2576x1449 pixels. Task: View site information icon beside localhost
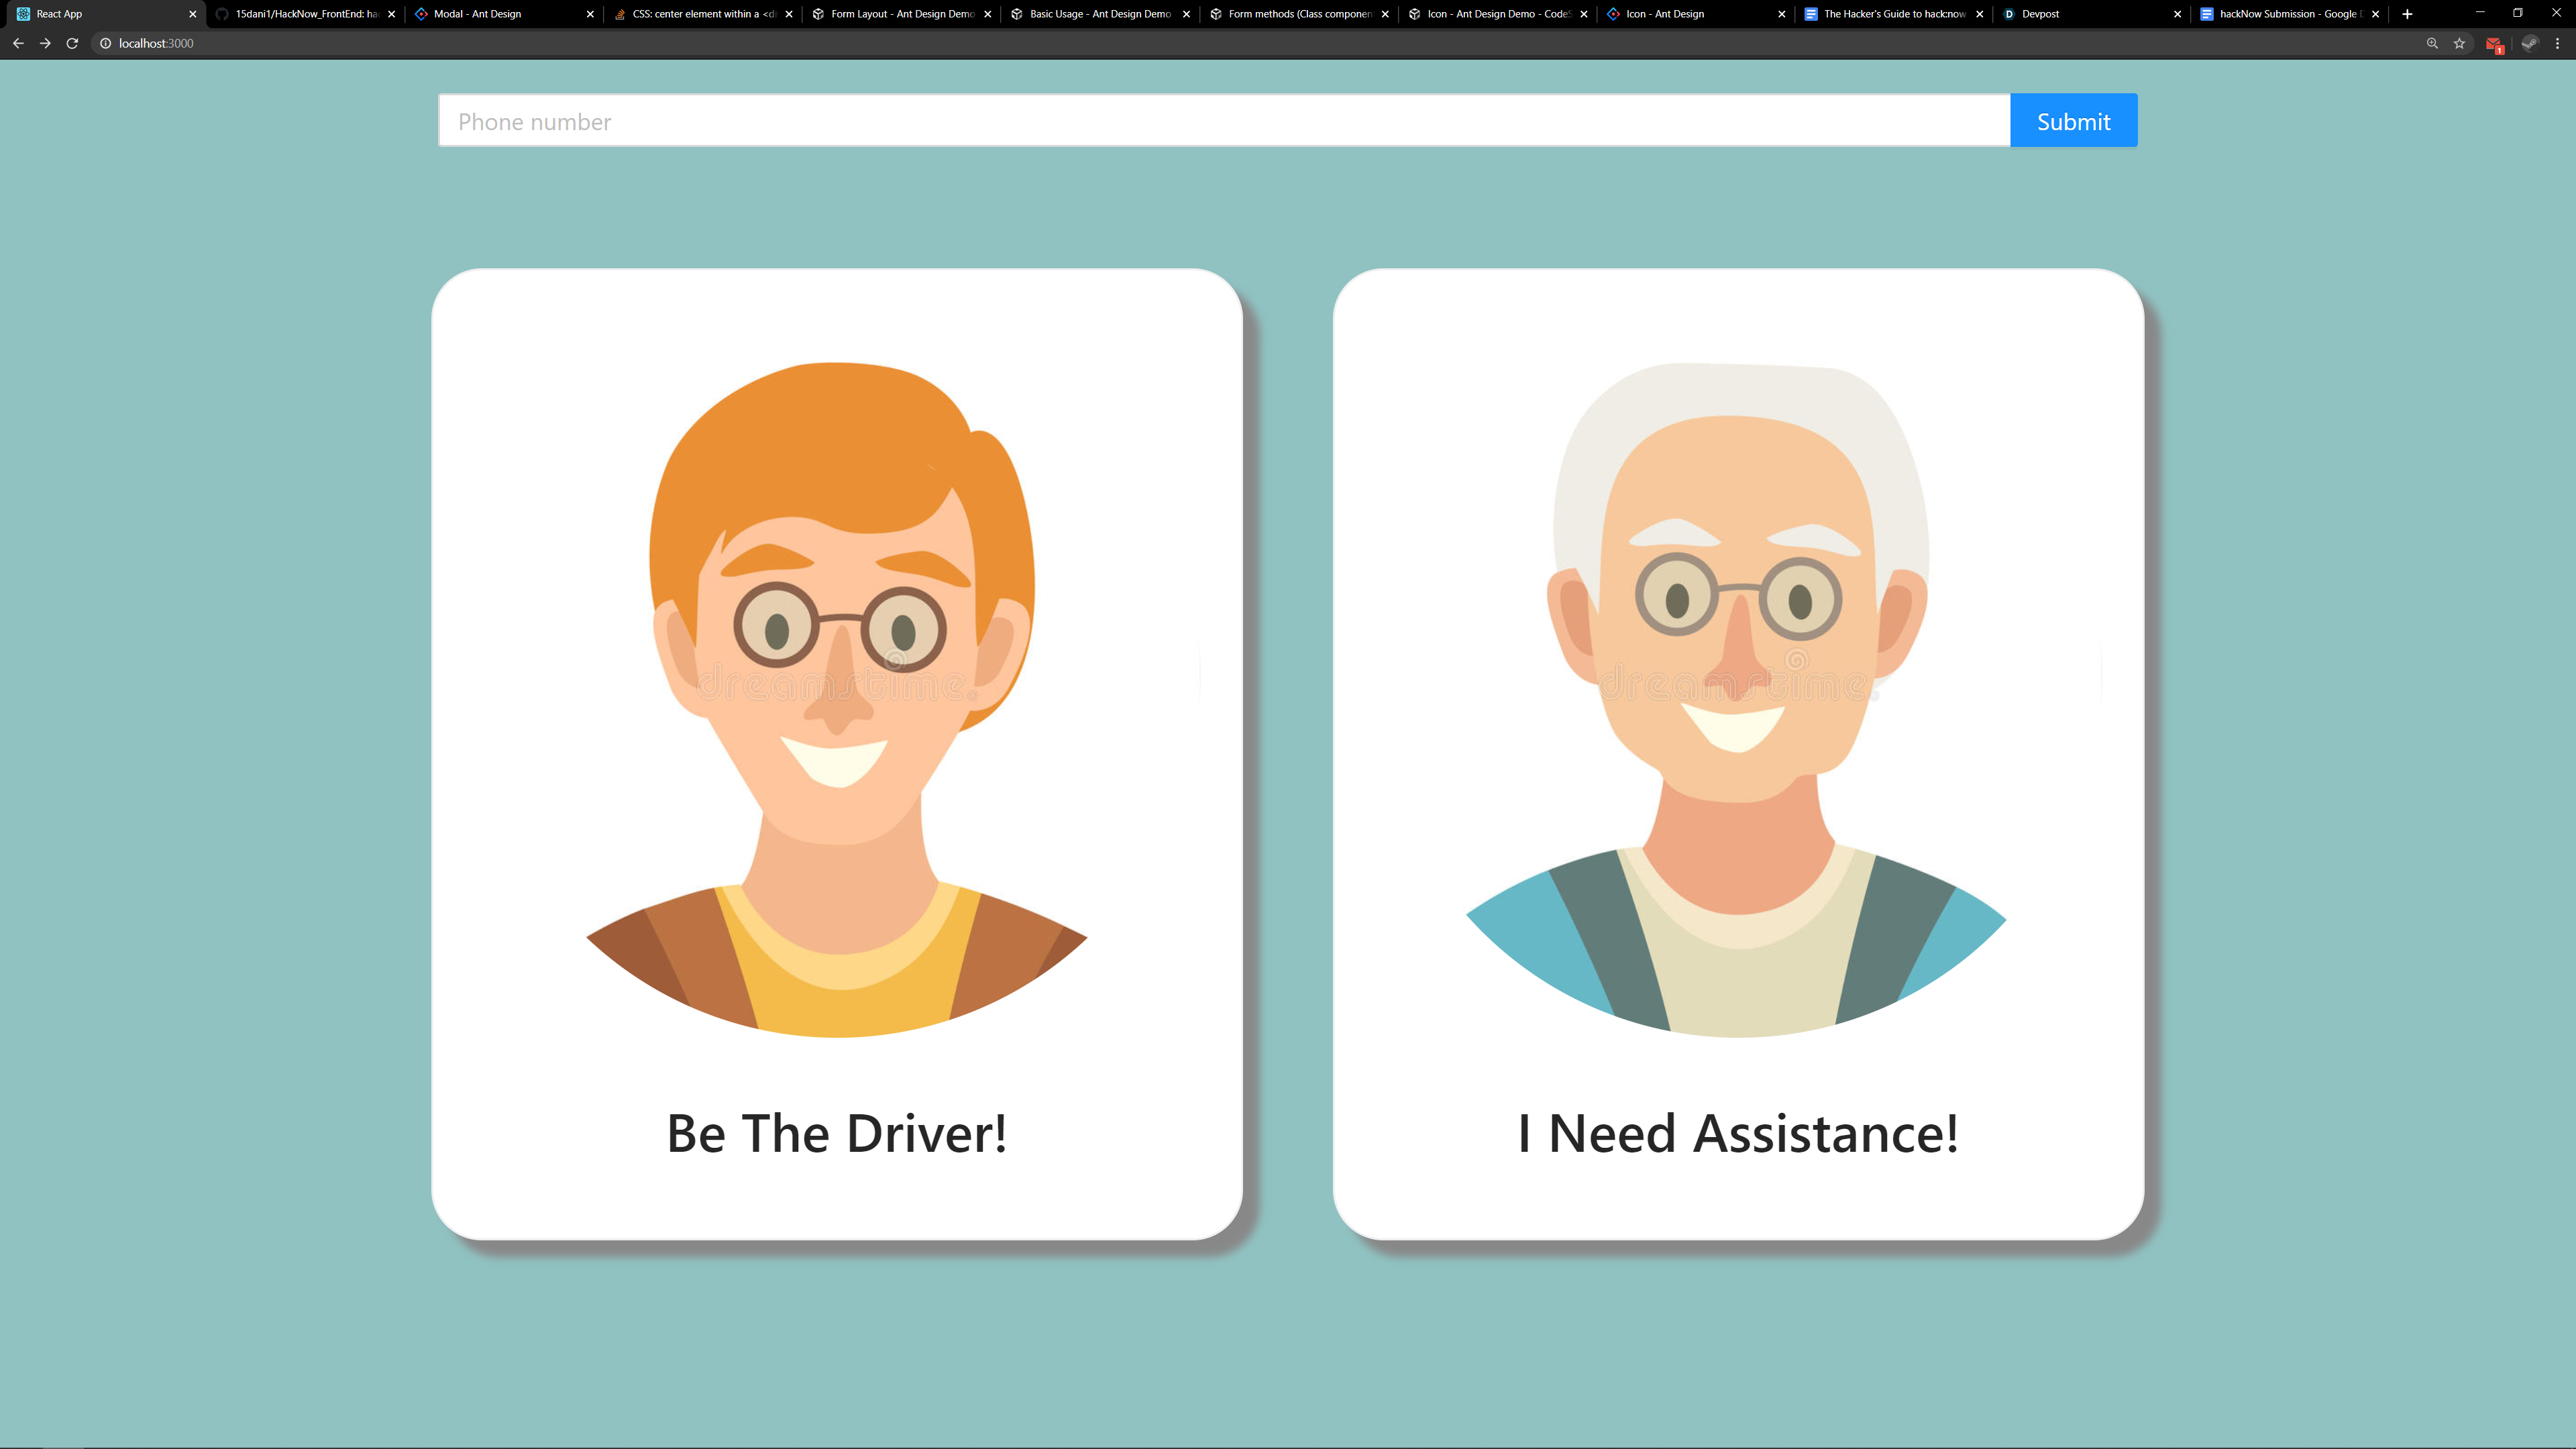(105, 43)
